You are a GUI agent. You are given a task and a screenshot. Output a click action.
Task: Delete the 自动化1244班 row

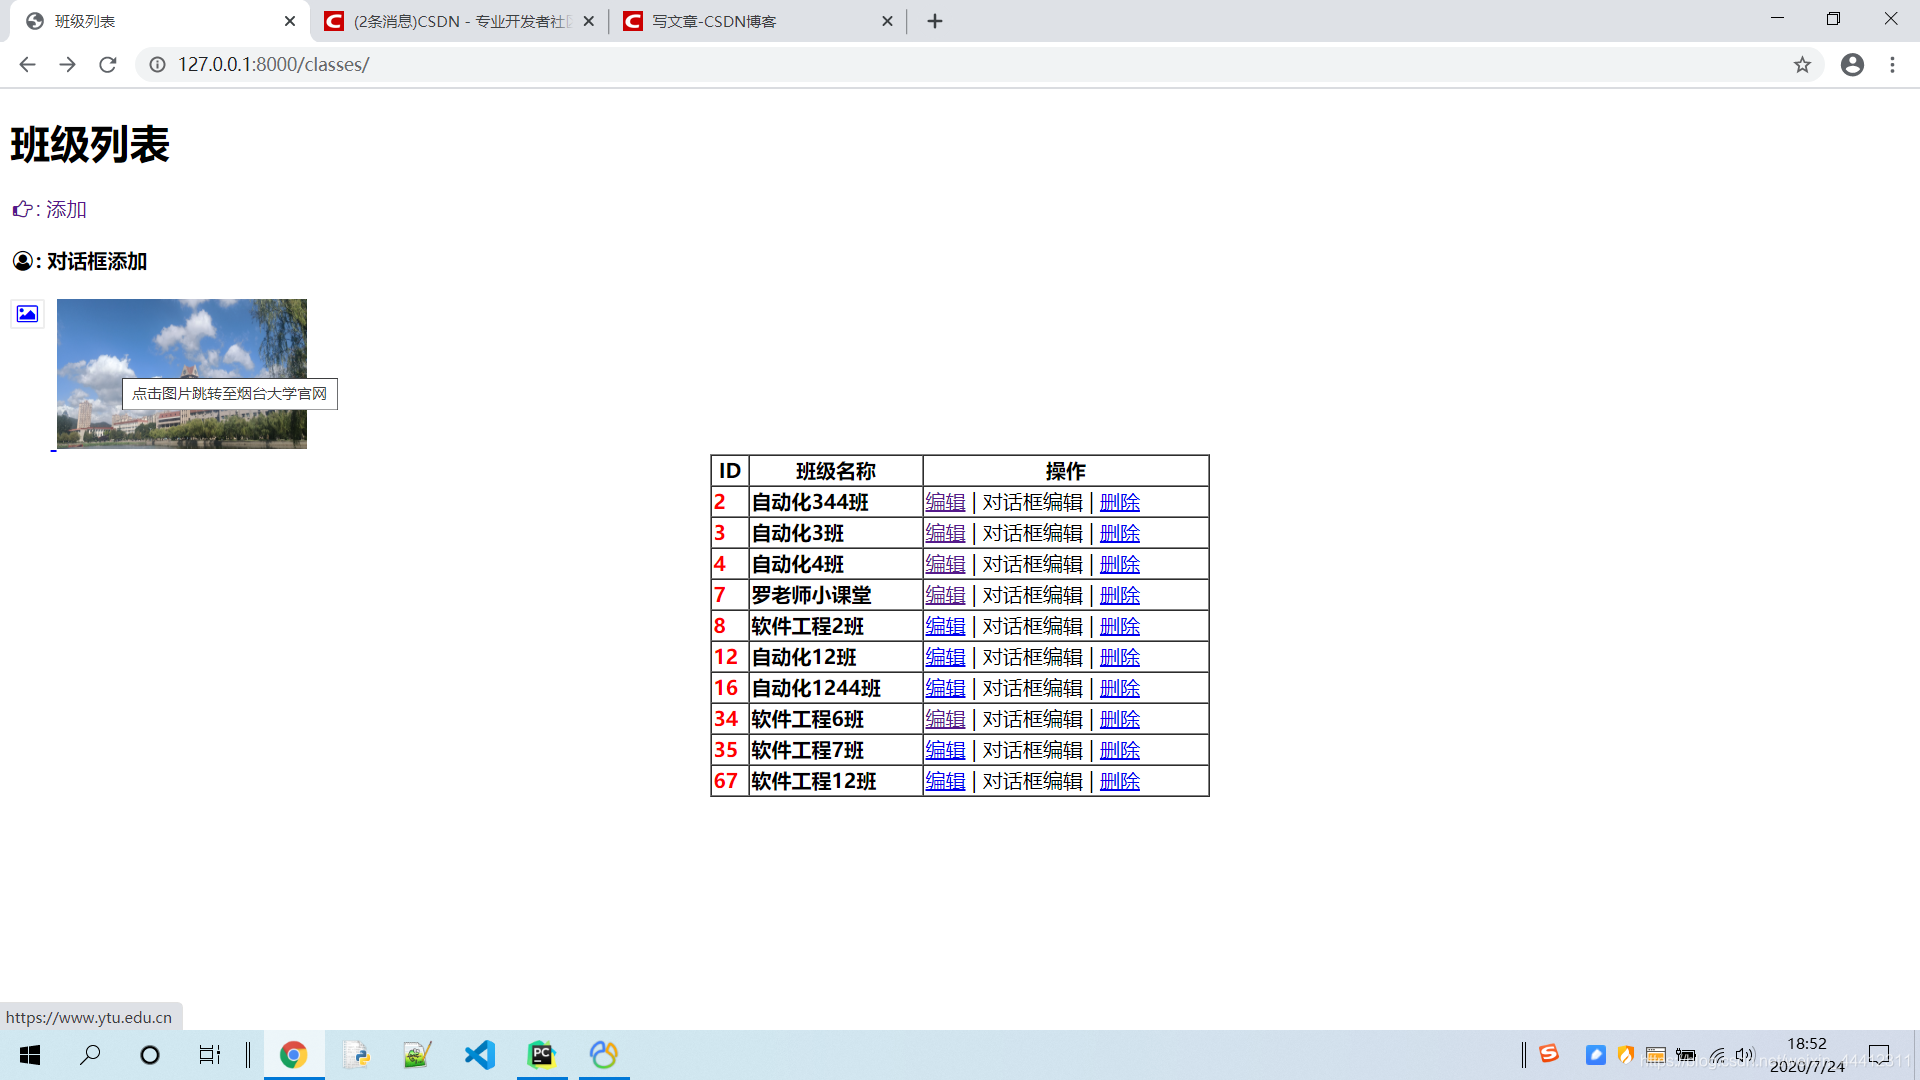(1120, 688)
